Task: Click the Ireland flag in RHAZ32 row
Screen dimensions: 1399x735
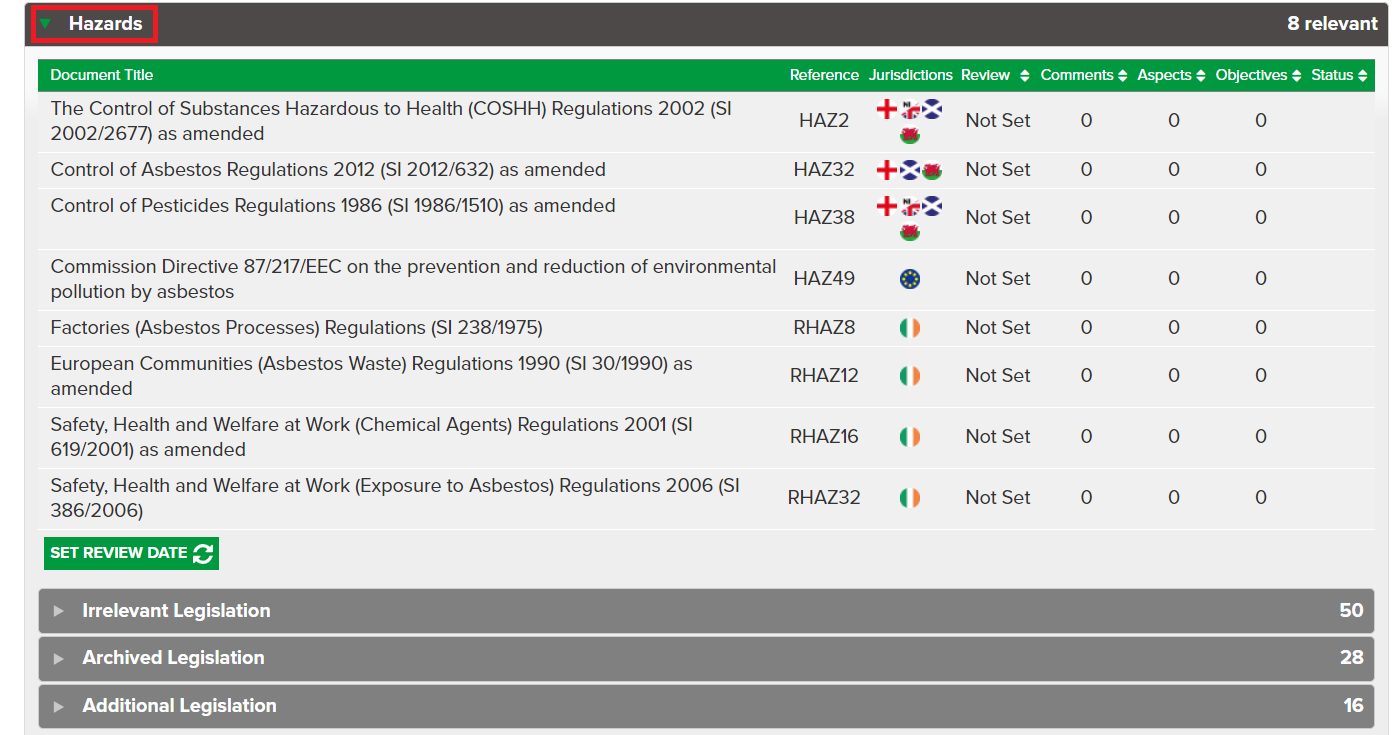Action: (910, 498)
